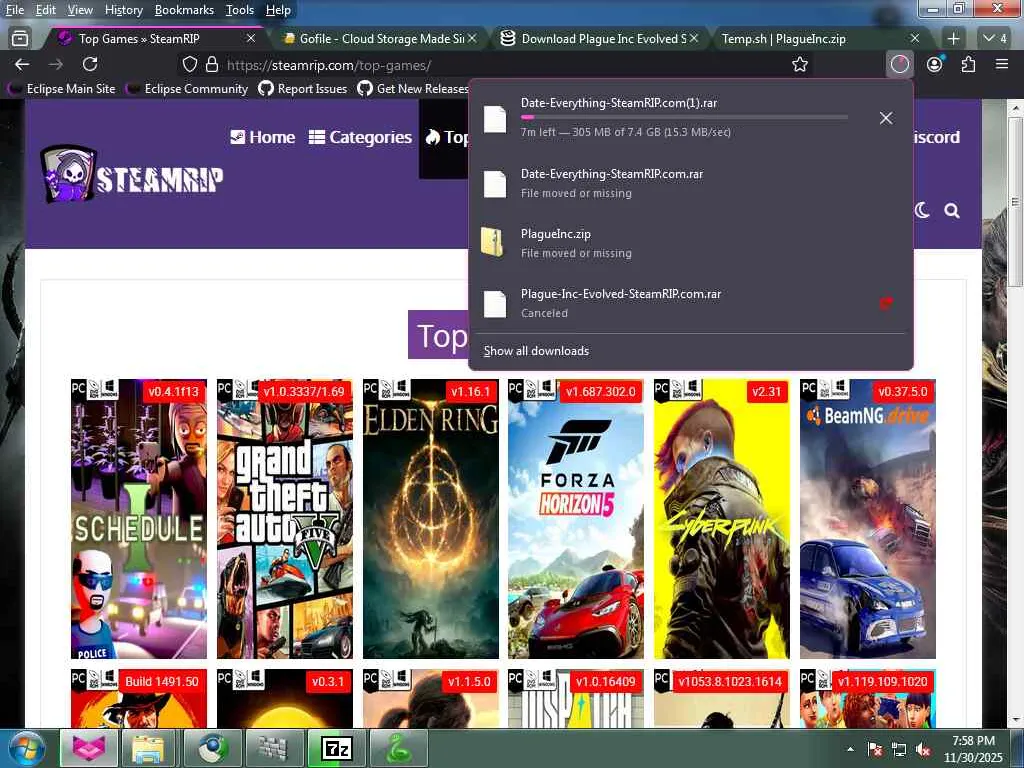The height and width of the screenshot is (768, 1024).
Task: Open the taskbar clock showing 7:58 PM
Action: [973, 749]
